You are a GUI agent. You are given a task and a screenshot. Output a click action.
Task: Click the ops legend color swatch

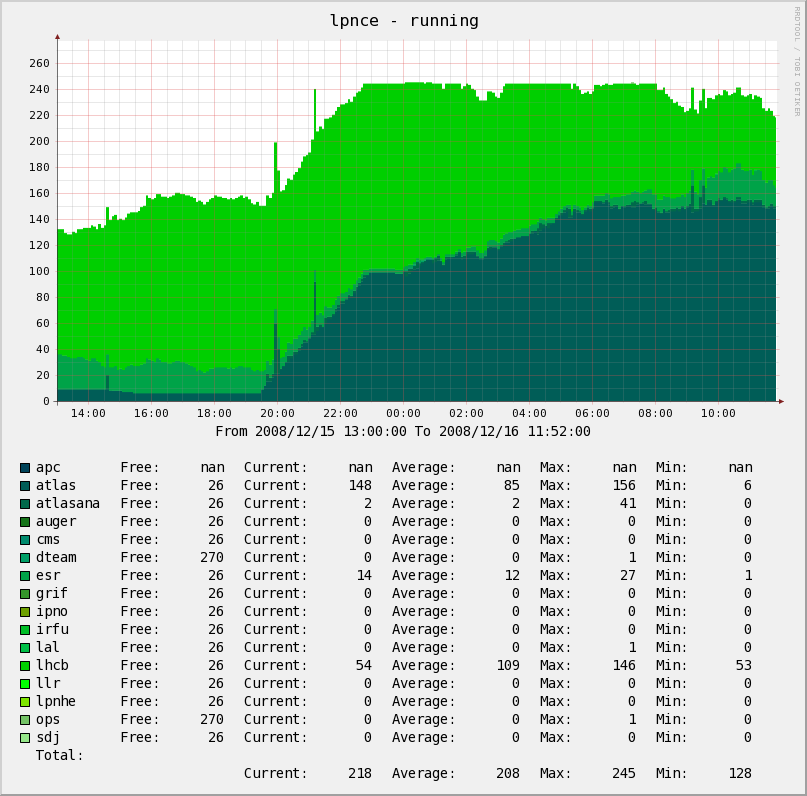(x=25, y=720)
